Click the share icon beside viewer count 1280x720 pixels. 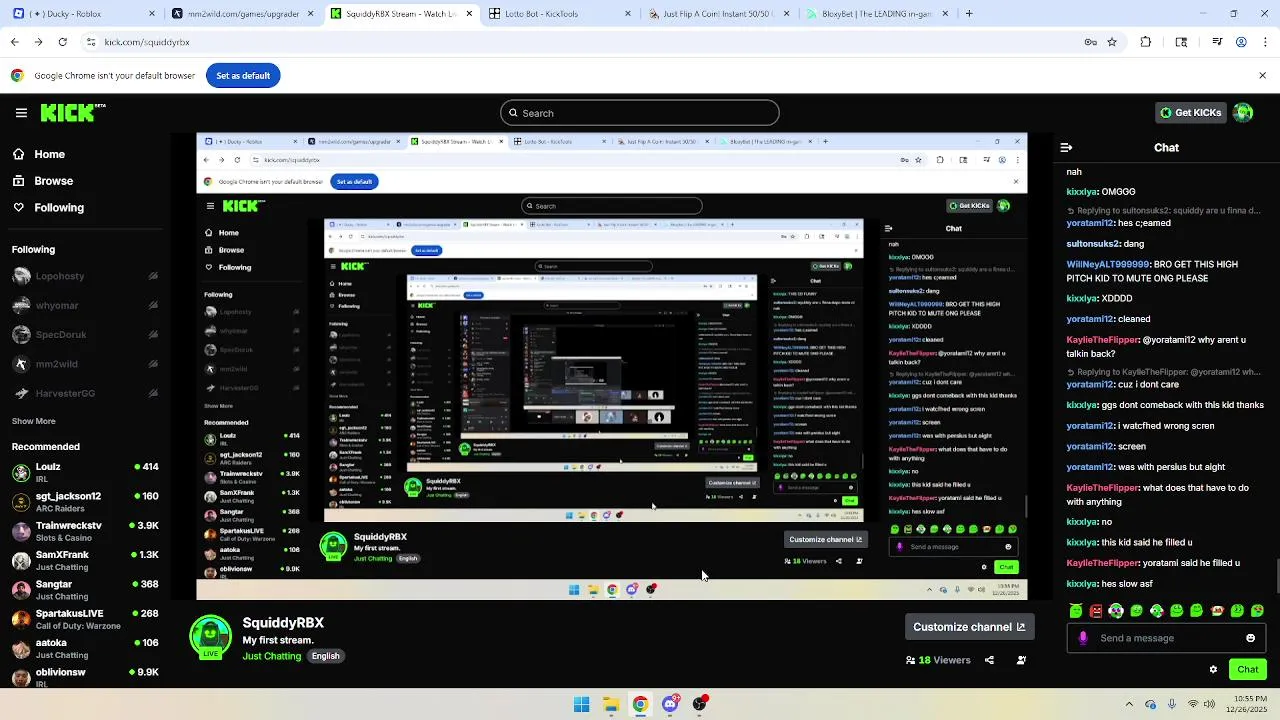tap(989, 660)
